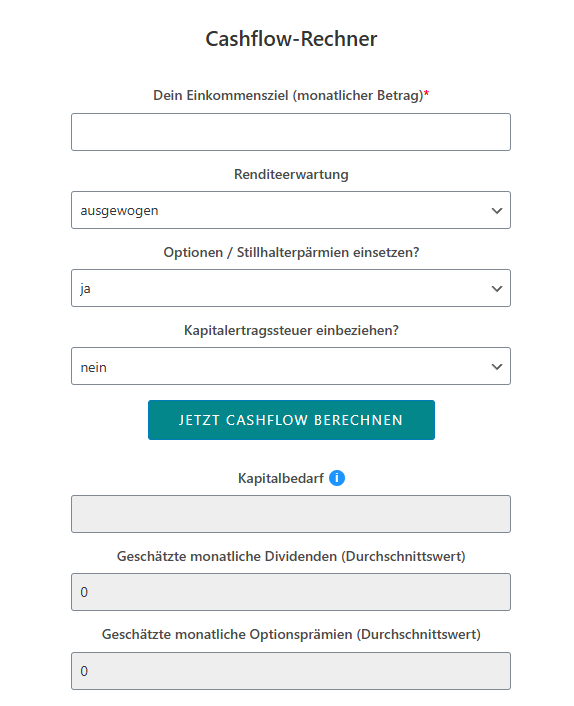Image resolution: width=574 pixels, height=706 pixels.
Task: Open the Kapitalertragssteuer dropdown chevron
Action: [497, 367]
